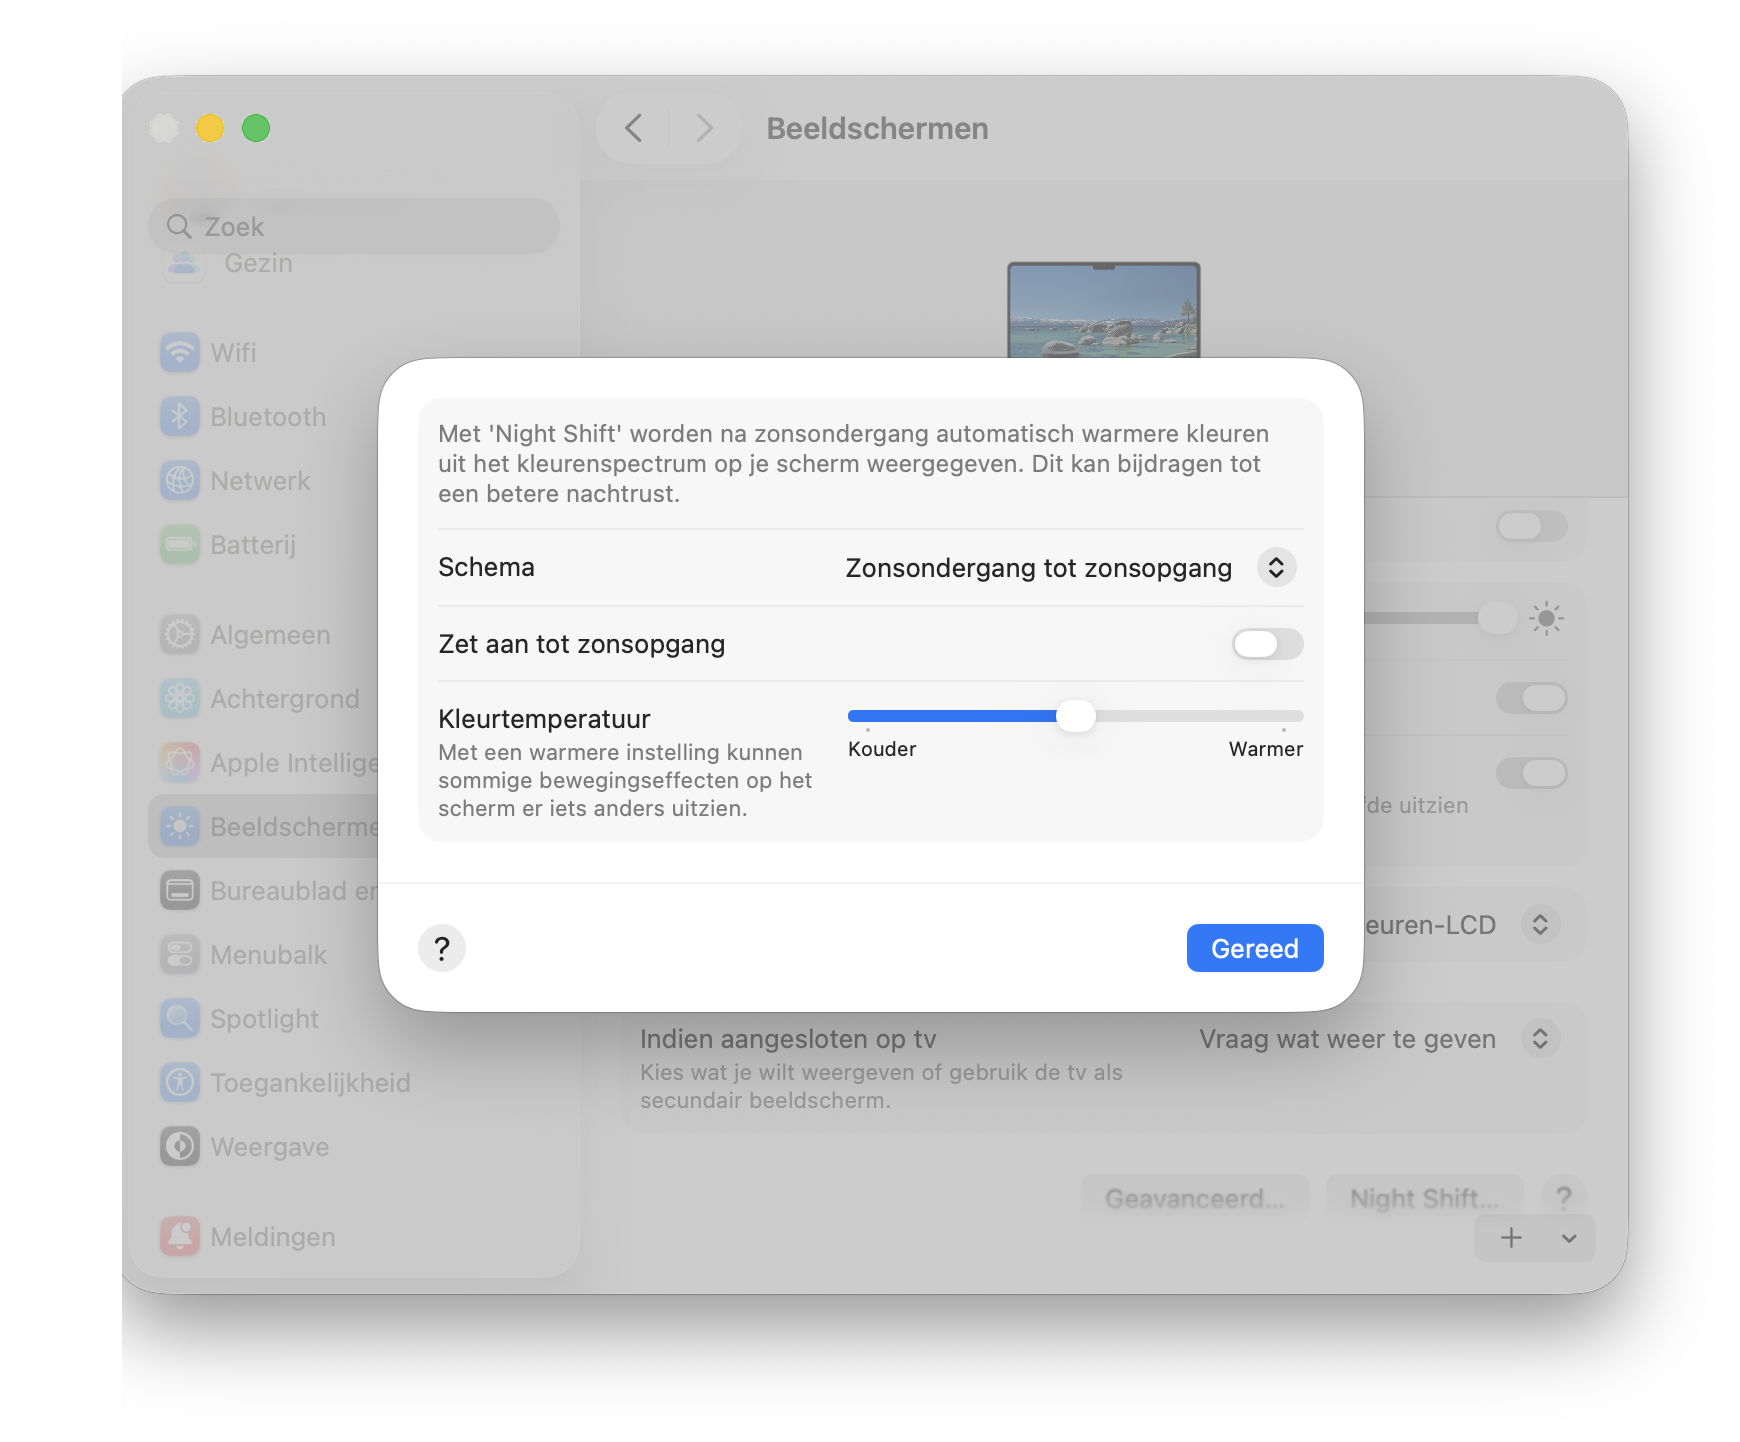Open the Night Shift help via the question mark

pos(442,948)
